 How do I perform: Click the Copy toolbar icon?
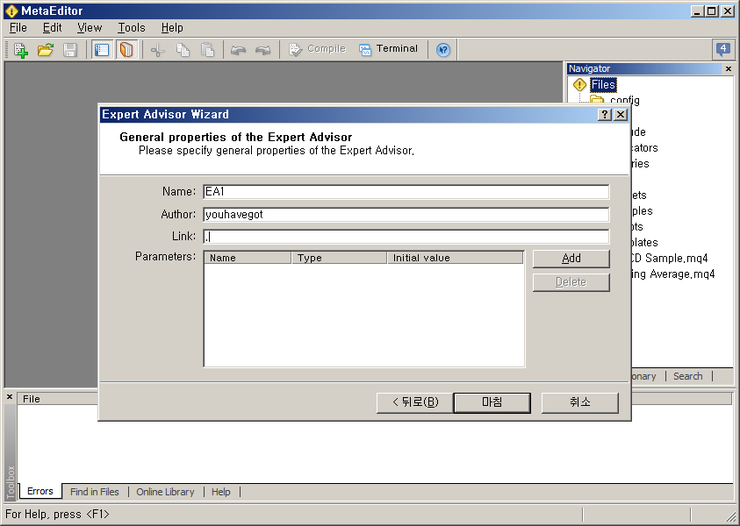click(x=183, y=50)
